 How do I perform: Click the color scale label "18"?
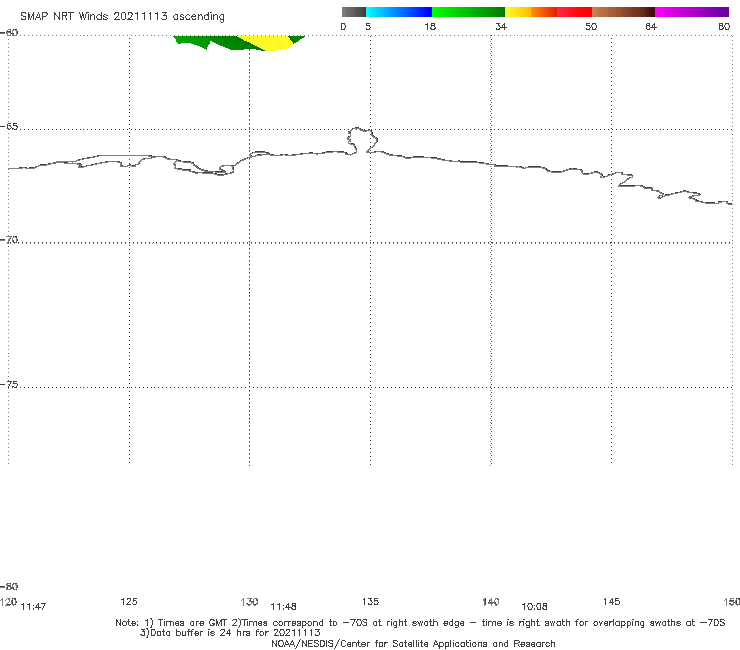point(430,27)
